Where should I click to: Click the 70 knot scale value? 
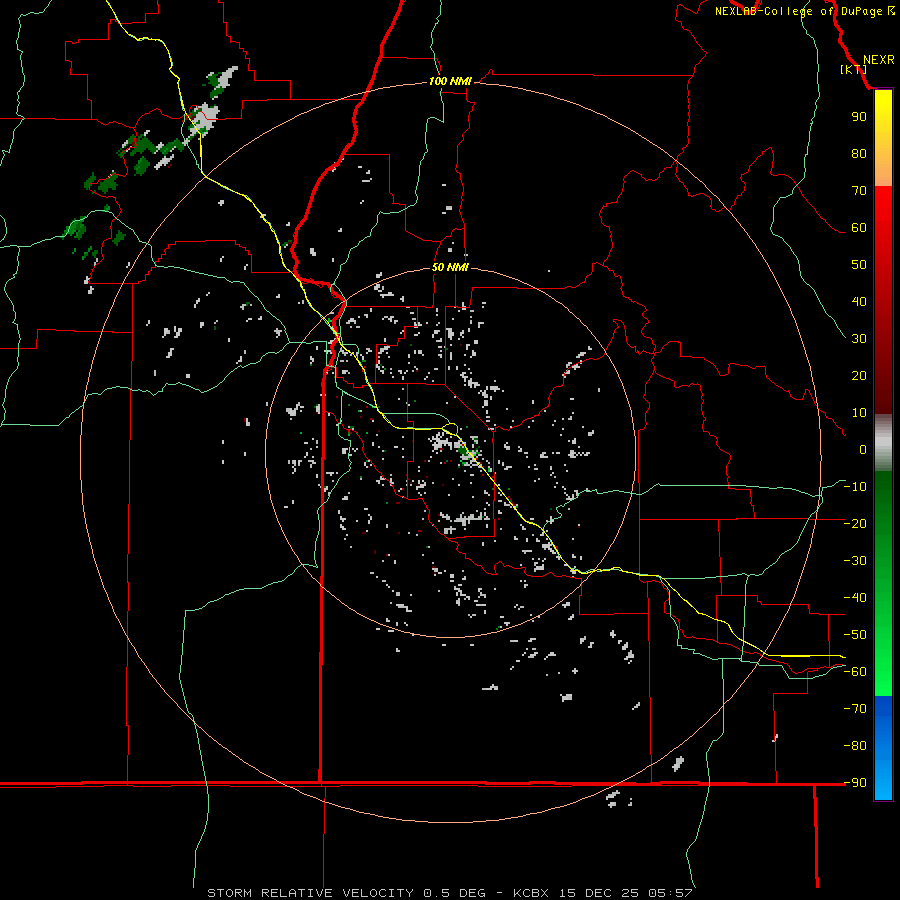(859, 191)
